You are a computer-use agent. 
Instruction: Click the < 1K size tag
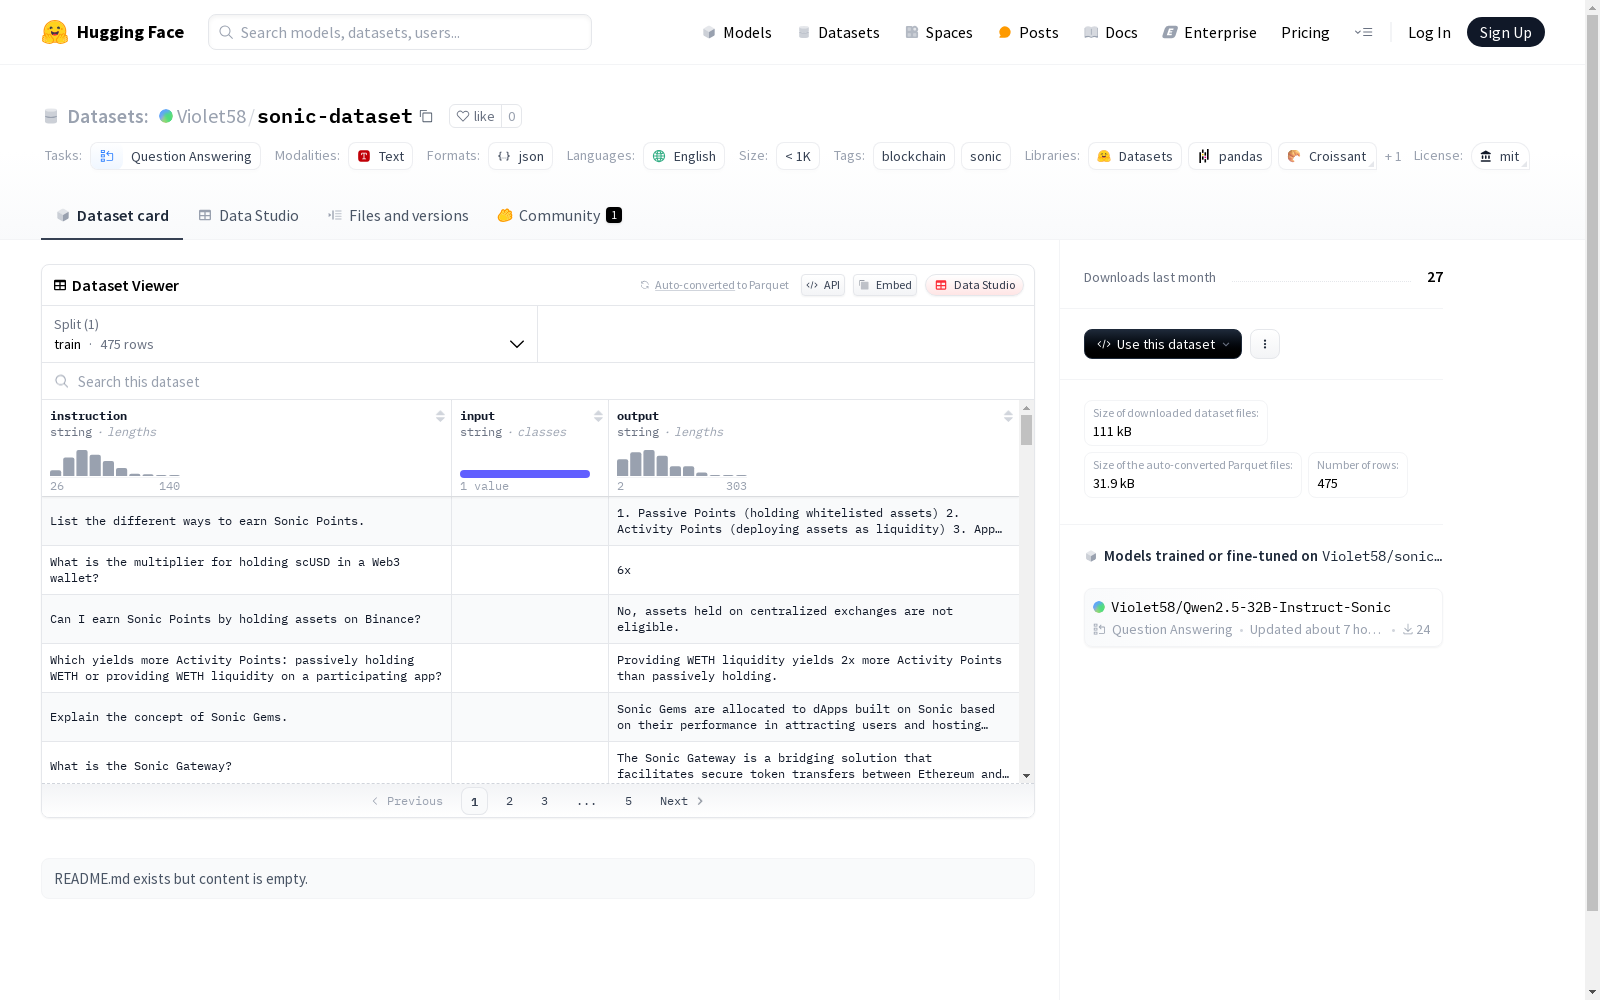[798, 156]
